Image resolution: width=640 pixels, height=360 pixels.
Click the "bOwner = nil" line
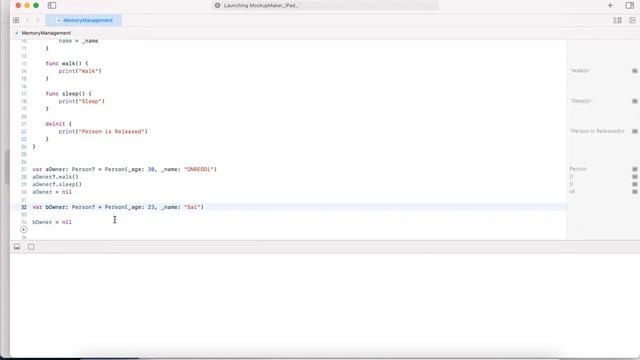coord(52,222)
